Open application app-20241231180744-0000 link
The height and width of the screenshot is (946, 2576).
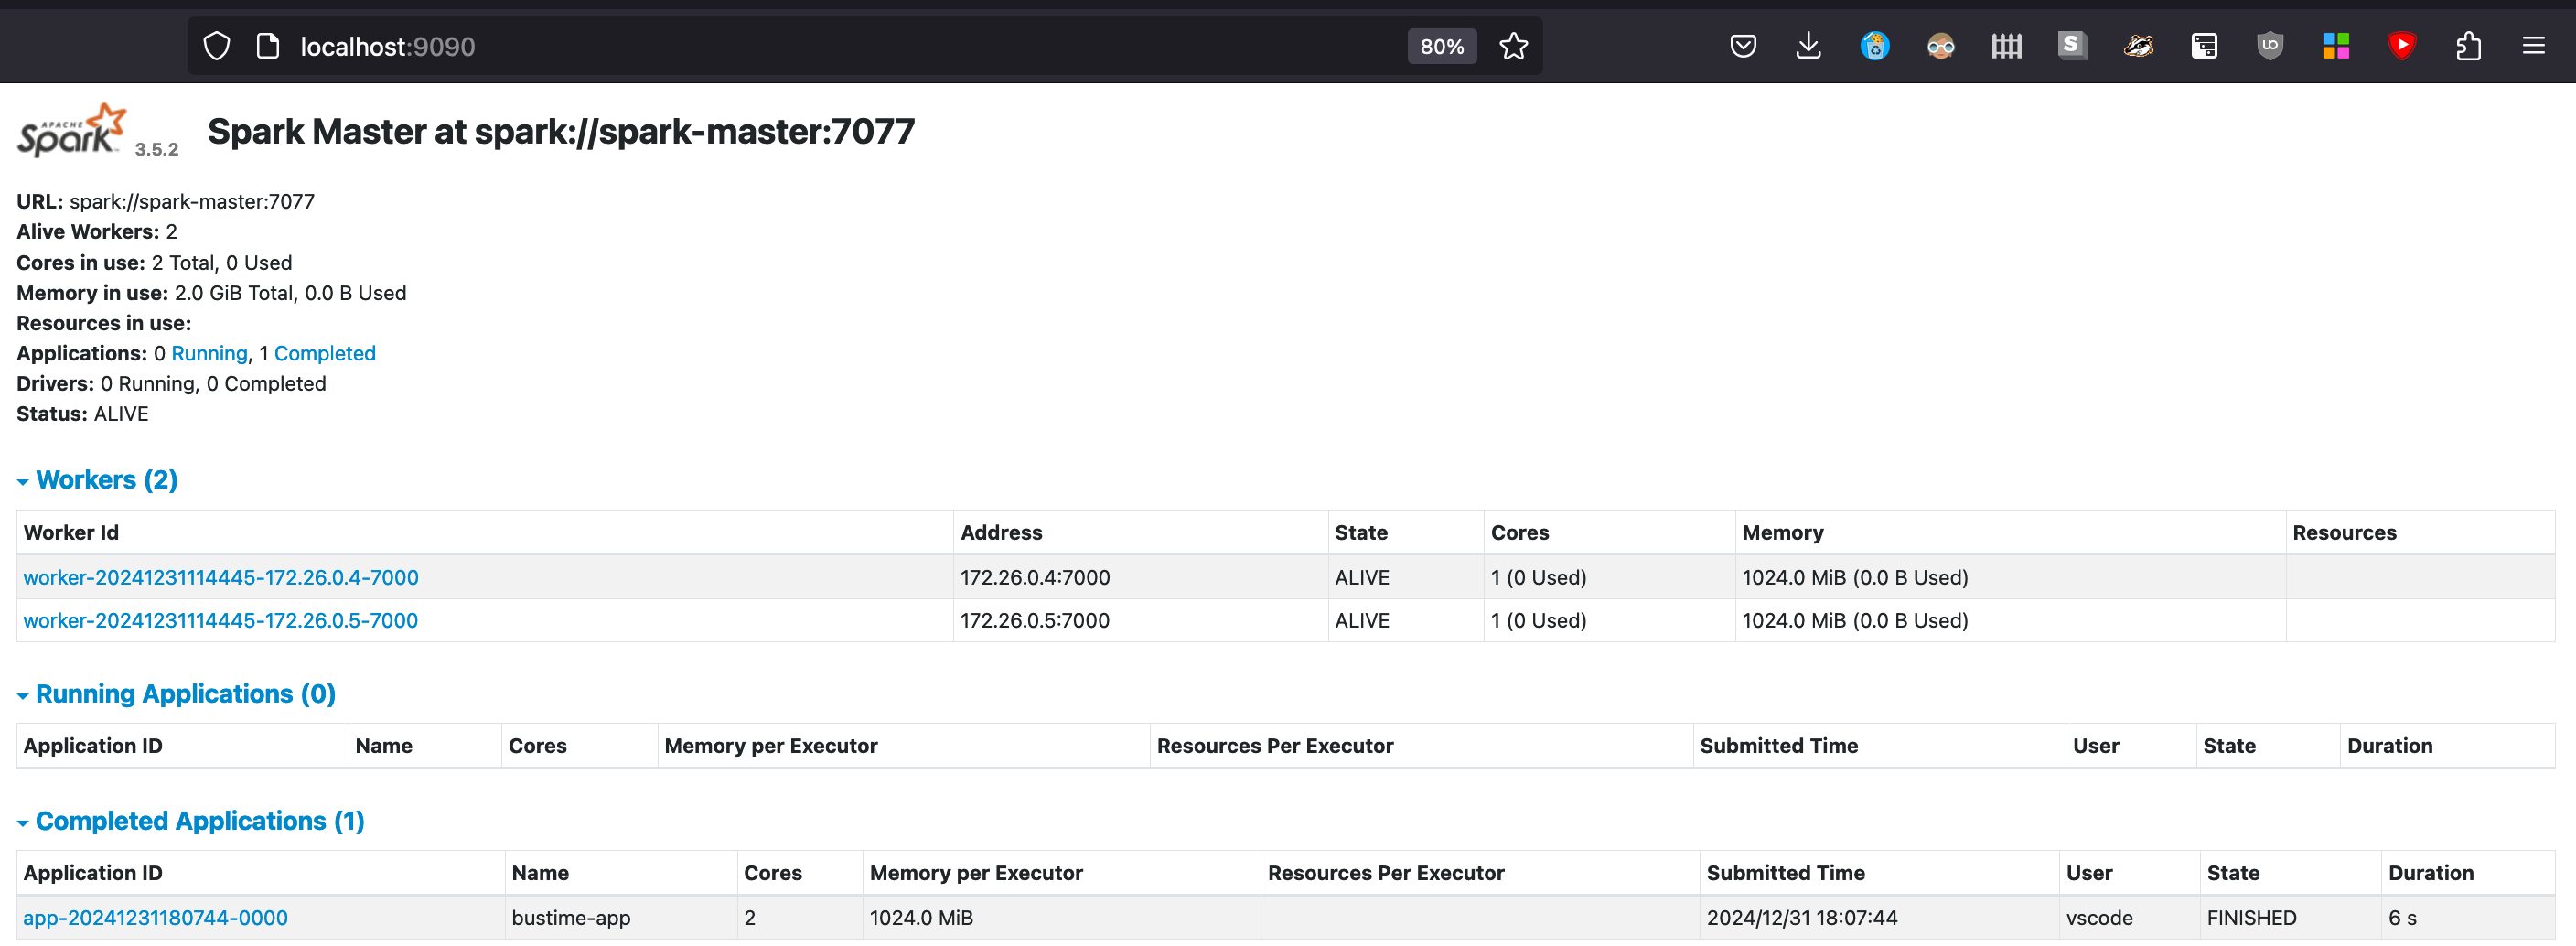coord(155,918)
